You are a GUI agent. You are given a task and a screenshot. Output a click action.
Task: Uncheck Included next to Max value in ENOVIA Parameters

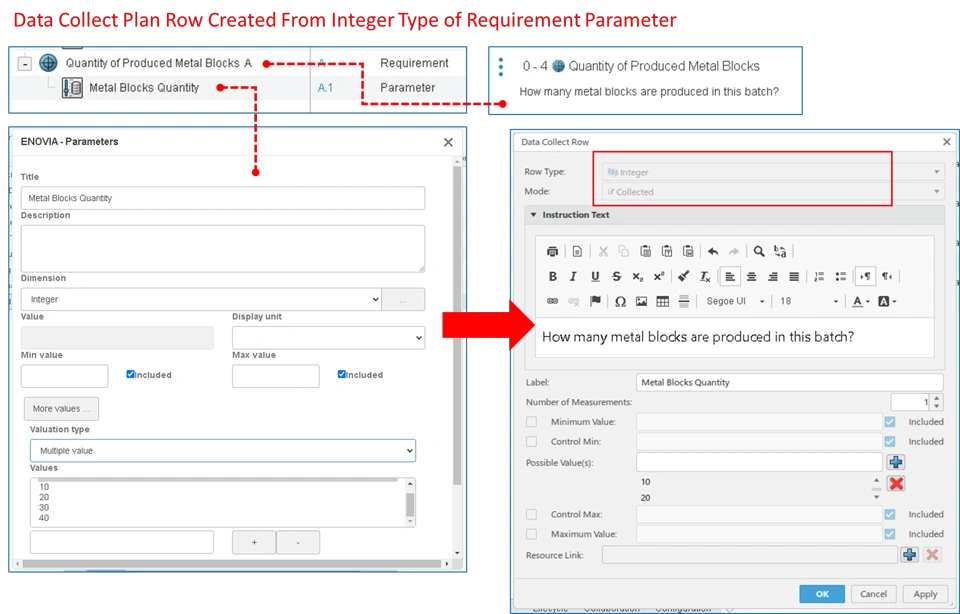click(342, 374)
